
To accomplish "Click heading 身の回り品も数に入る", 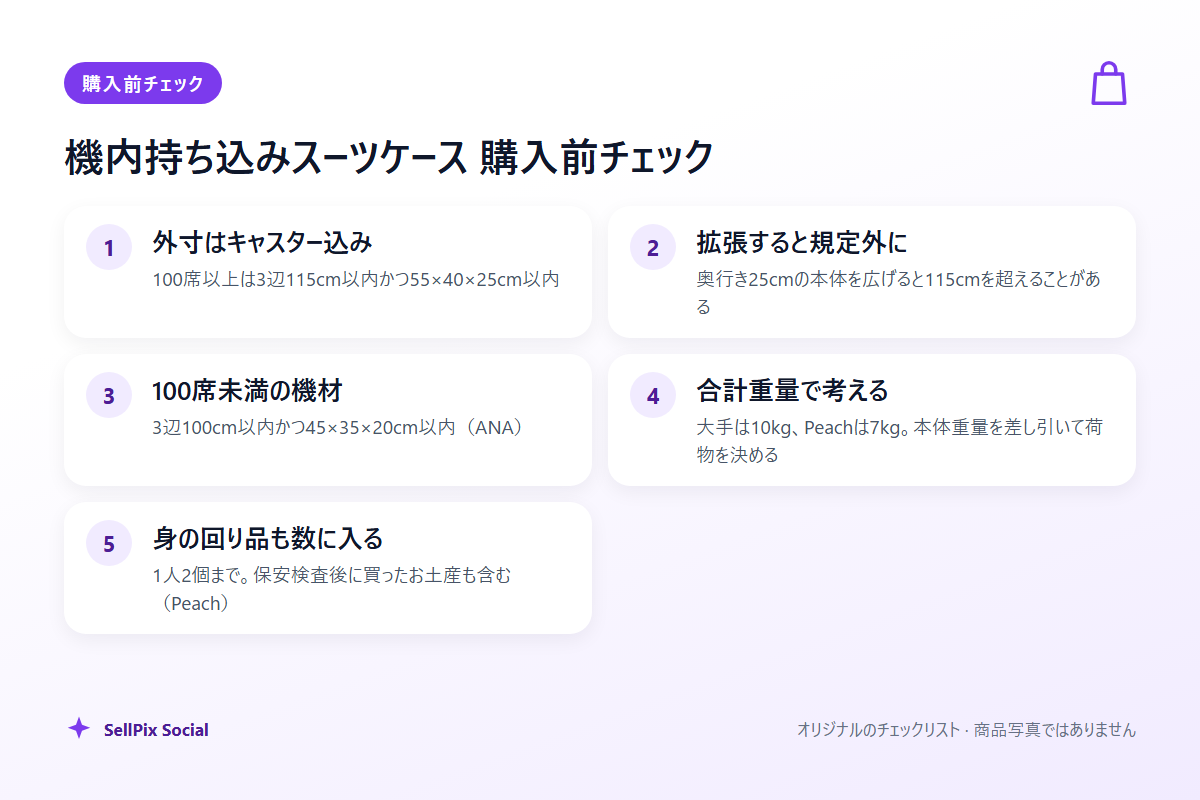I will point(268,538).
